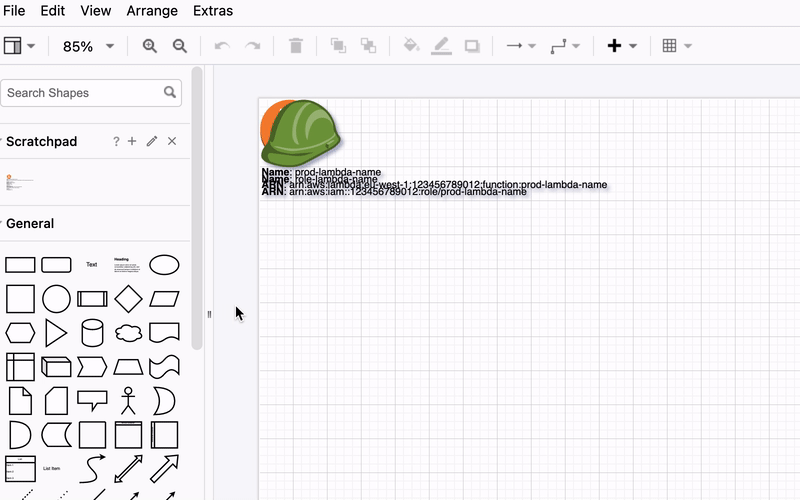Open the 85% zoom level dropdown
800x500 pixels.
88,46
